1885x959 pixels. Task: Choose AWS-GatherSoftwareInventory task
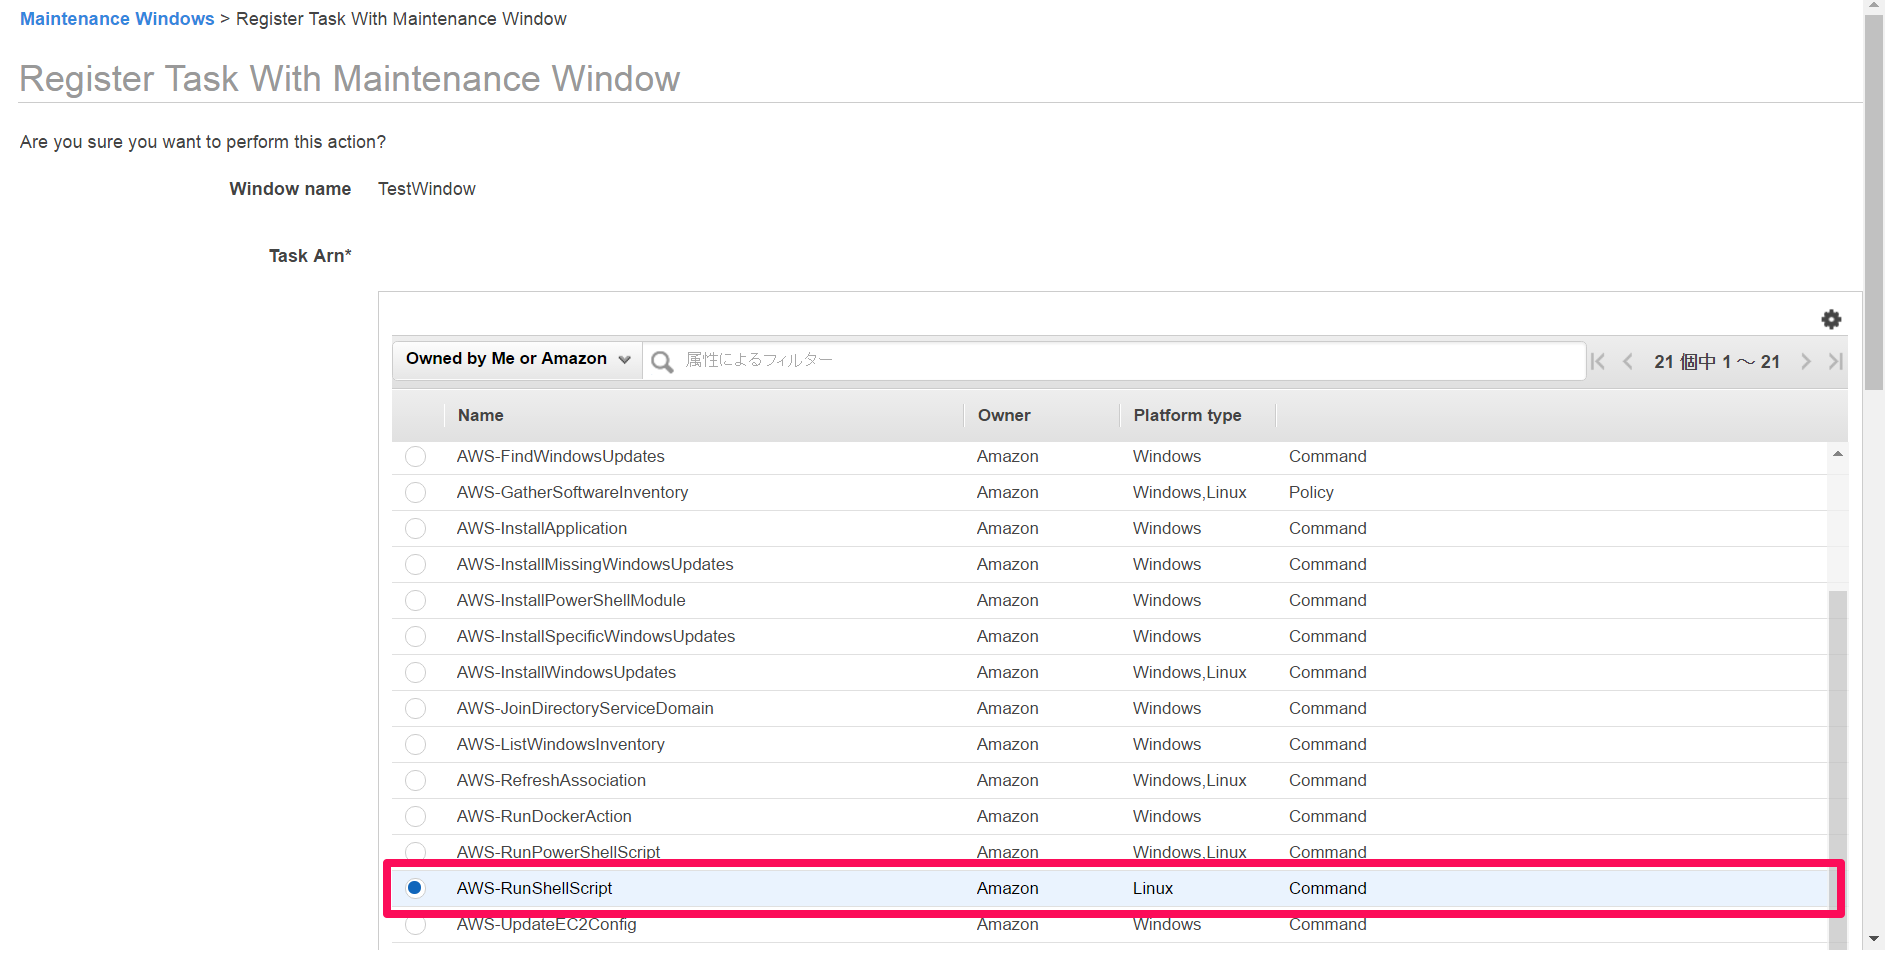[x=415, y=492]
